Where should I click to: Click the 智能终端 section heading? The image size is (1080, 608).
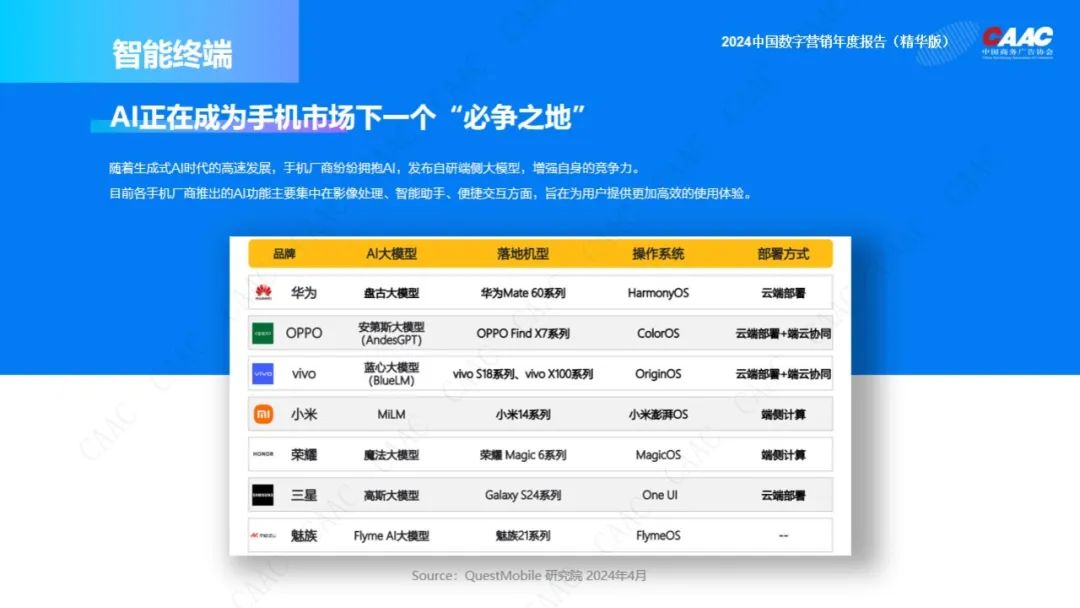coord(172,54)
